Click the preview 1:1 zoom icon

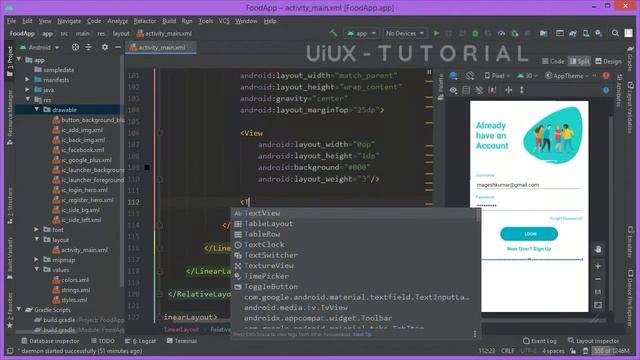tap(598, 292)
